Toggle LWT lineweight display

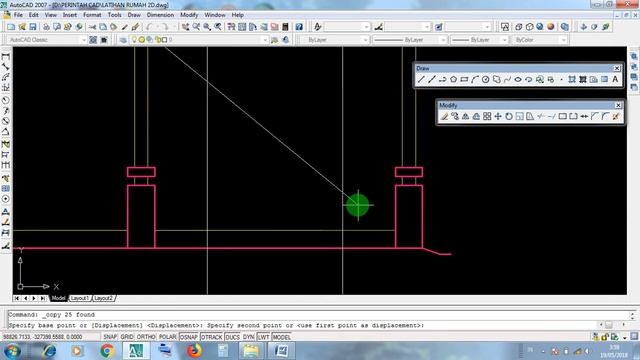(x=264, y=337)
